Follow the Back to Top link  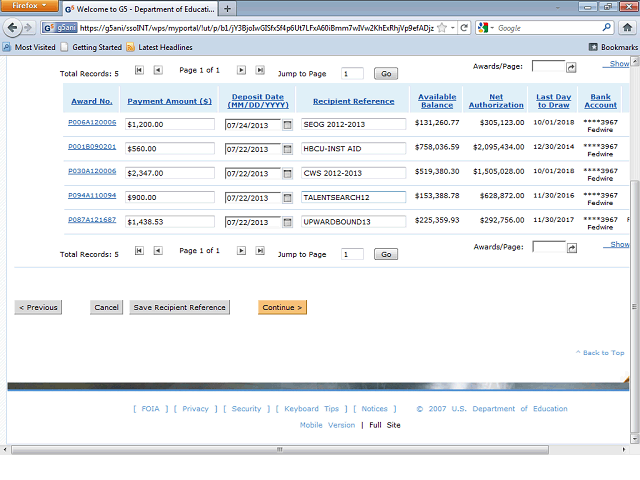(x=600, y=353)
